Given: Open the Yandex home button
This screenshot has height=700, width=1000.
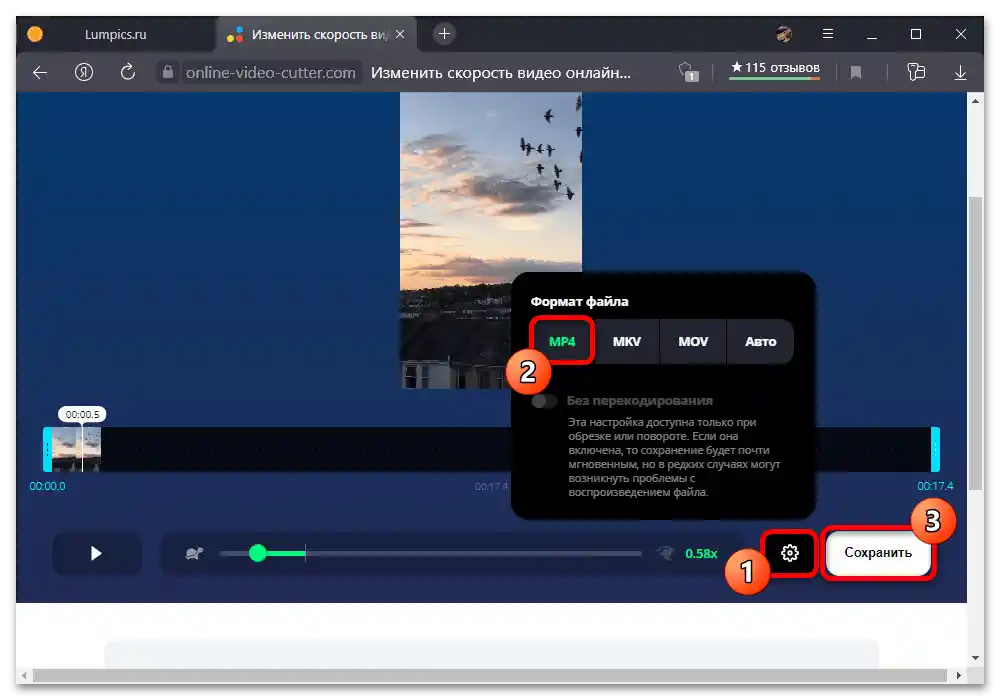Looking at the screenshot, I should coord(84,73).
